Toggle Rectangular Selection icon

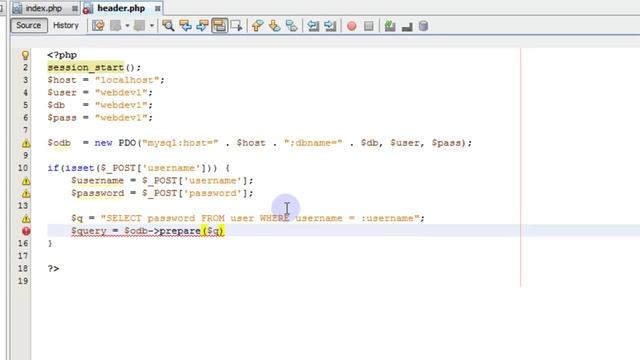tap(236, 26)
